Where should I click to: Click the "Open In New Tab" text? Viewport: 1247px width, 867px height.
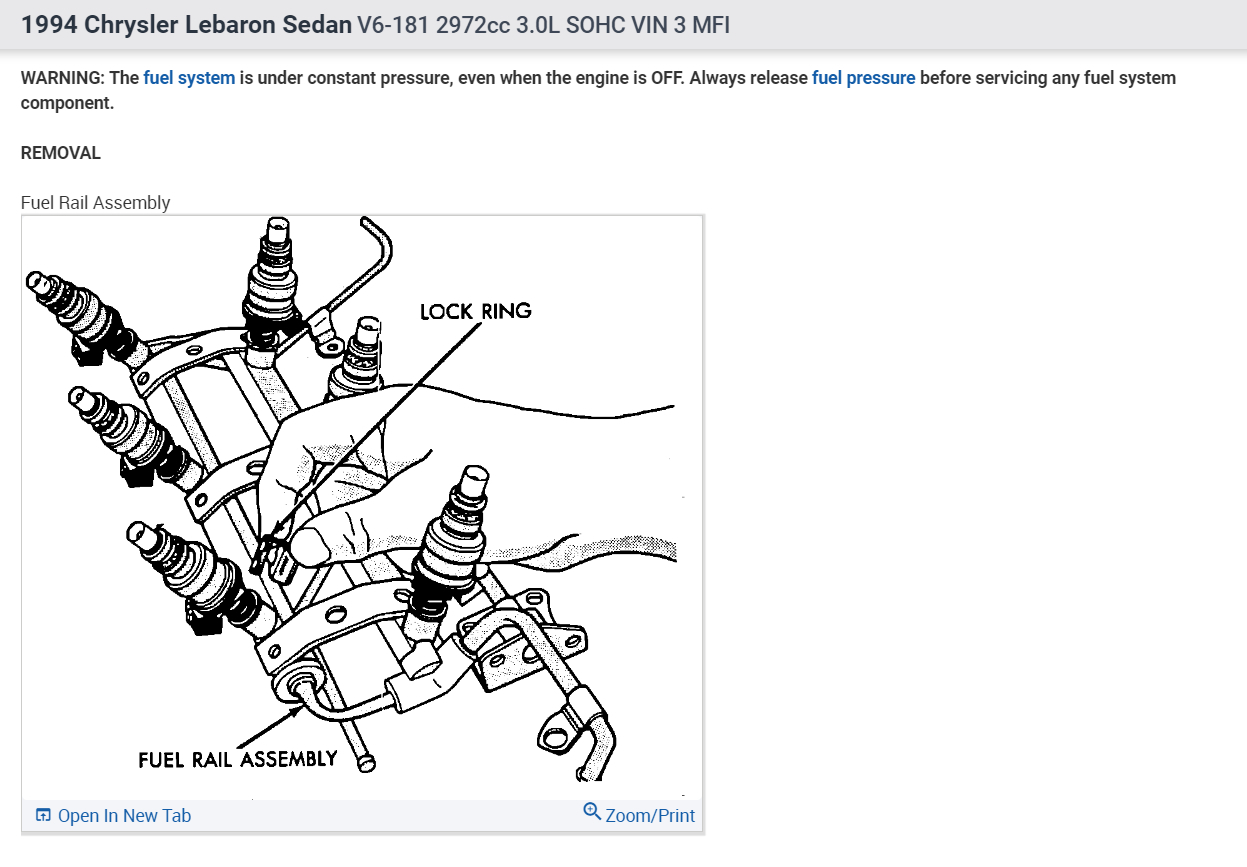[124, 815]
